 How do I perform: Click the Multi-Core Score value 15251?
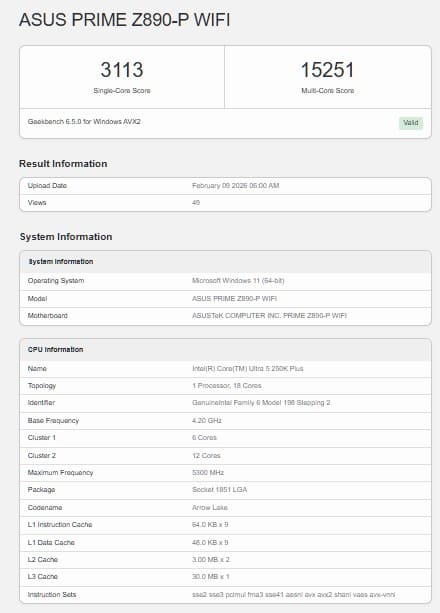point(327,70)
